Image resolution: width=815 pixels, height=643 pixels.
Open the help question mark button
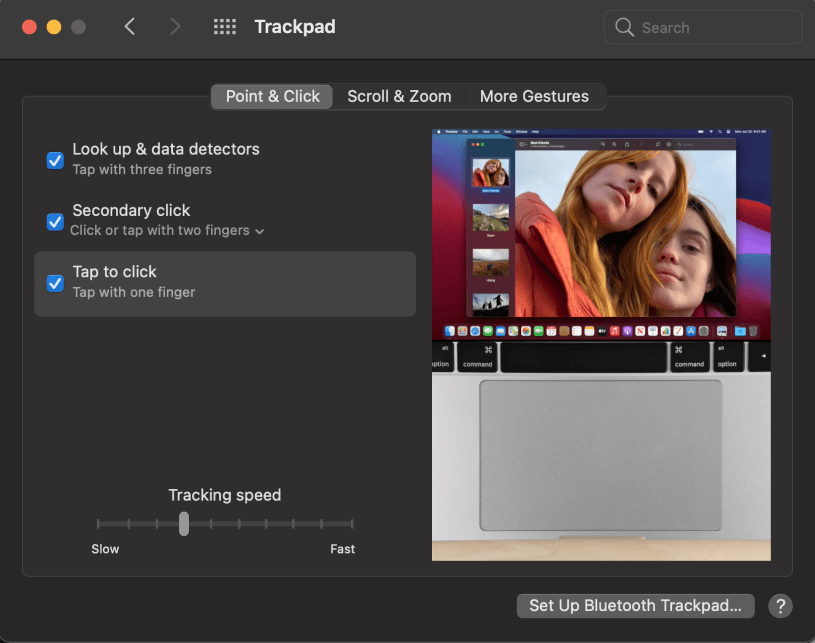click(780, 606)
